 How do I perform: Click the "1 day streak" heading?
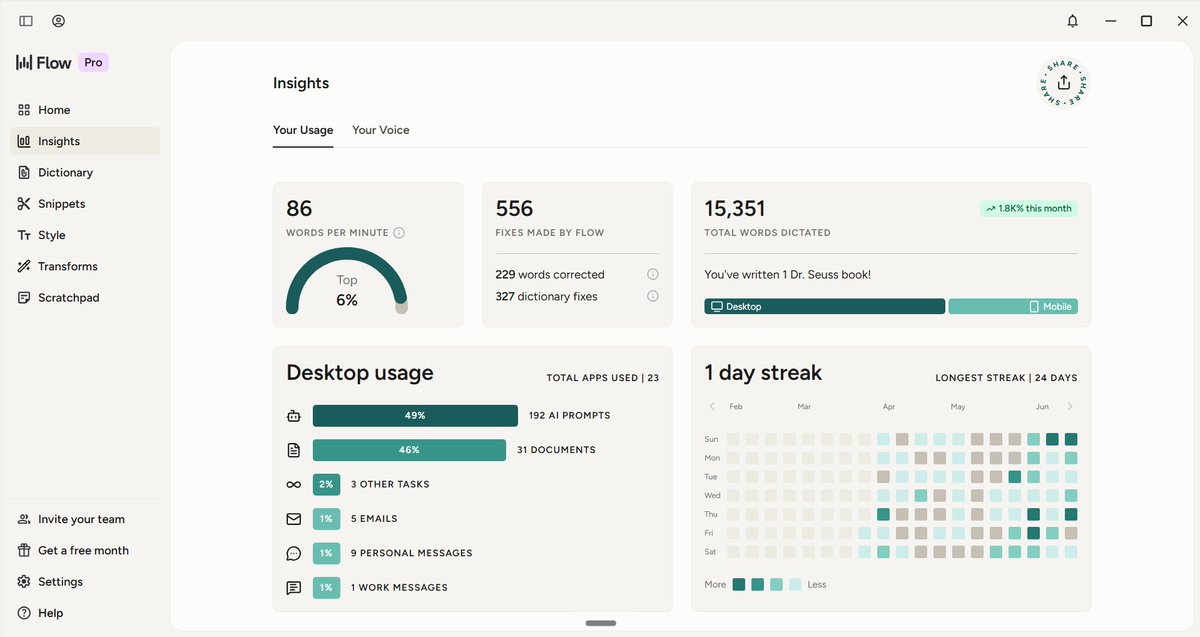point(763,373)
